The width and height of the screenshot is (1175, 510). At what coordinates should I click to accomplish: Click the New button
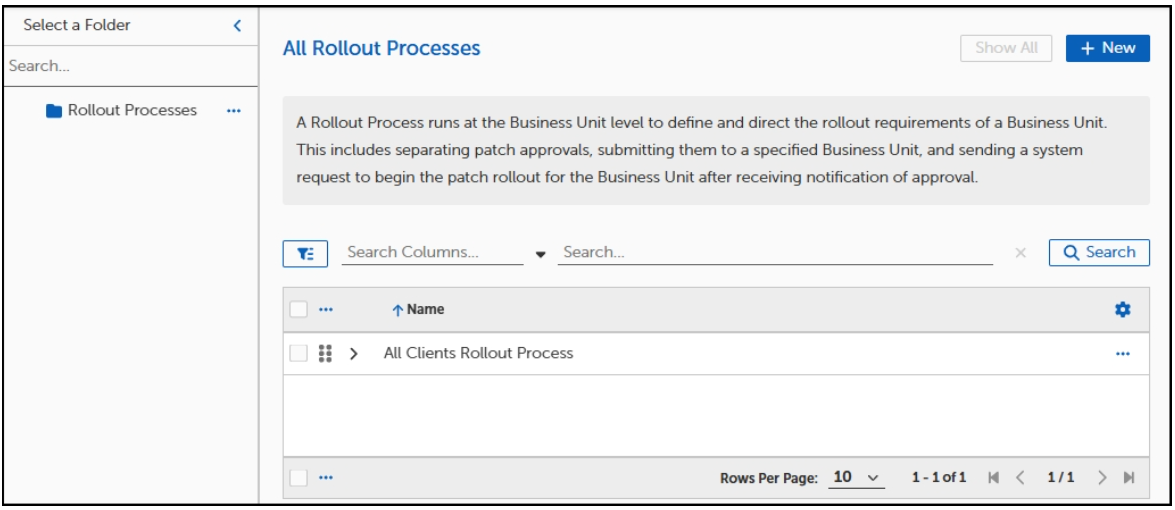click(1107, 48)
